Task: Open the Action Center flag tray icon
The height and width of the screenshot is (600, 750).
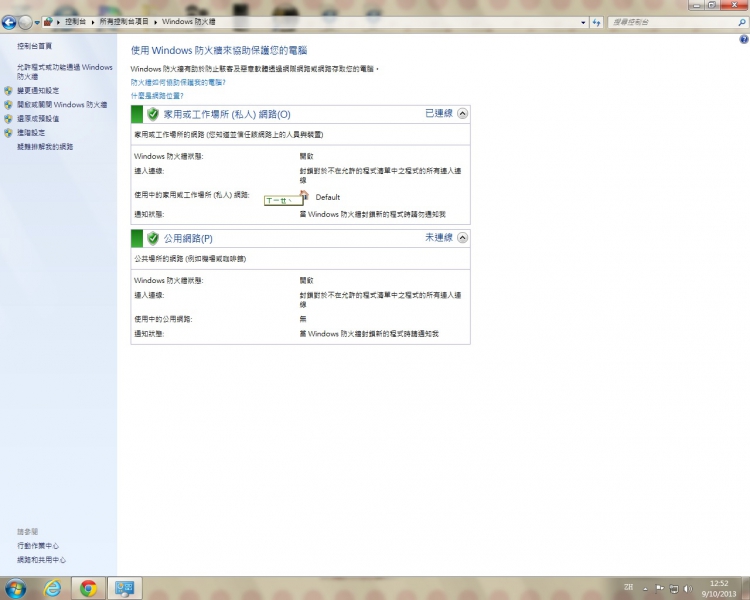Action: (x=659, y=589)
